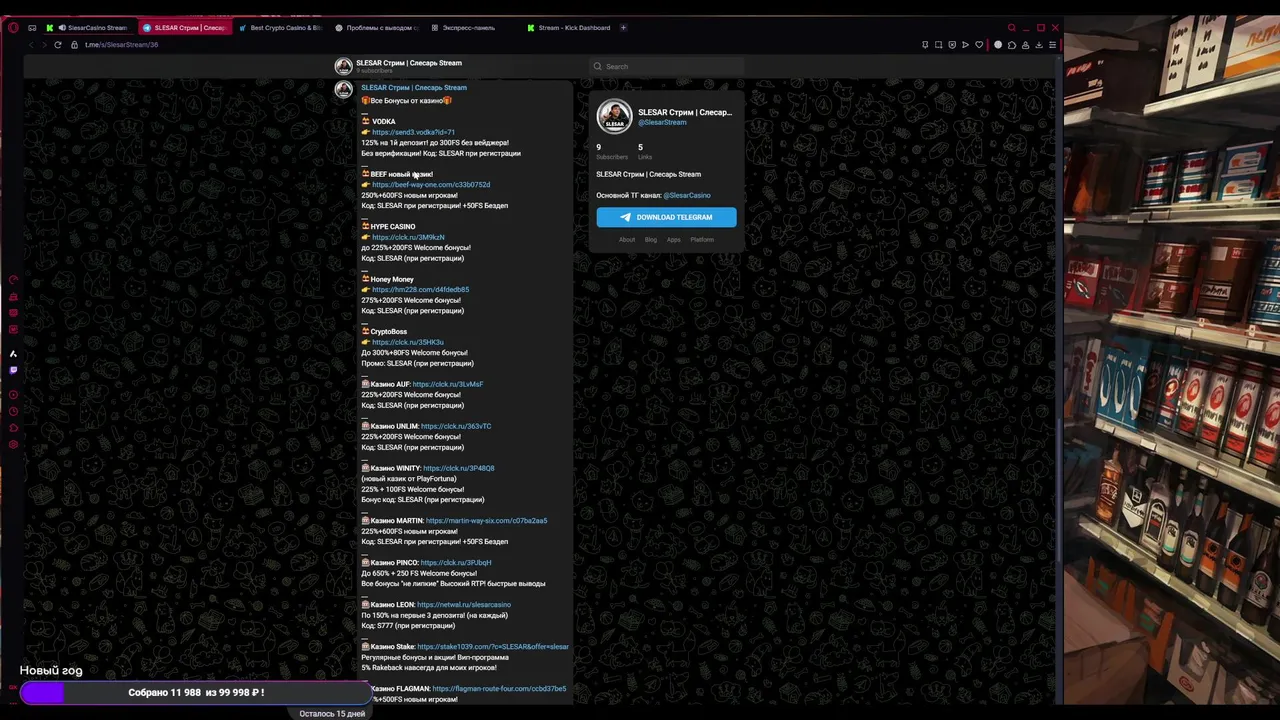The image size is (1280, 720).
Task: Open the Казино UNLIM clck.ru link
Action: [456, 426]
